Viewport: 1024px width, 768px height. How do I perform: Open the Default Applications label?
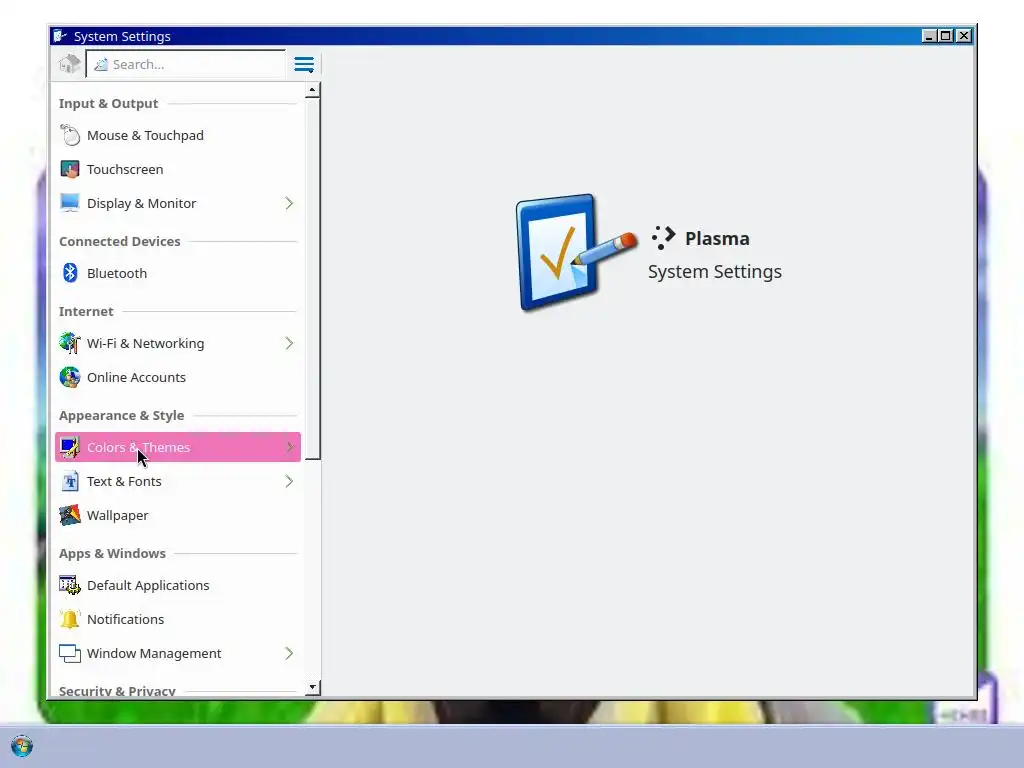coord(148,585)
